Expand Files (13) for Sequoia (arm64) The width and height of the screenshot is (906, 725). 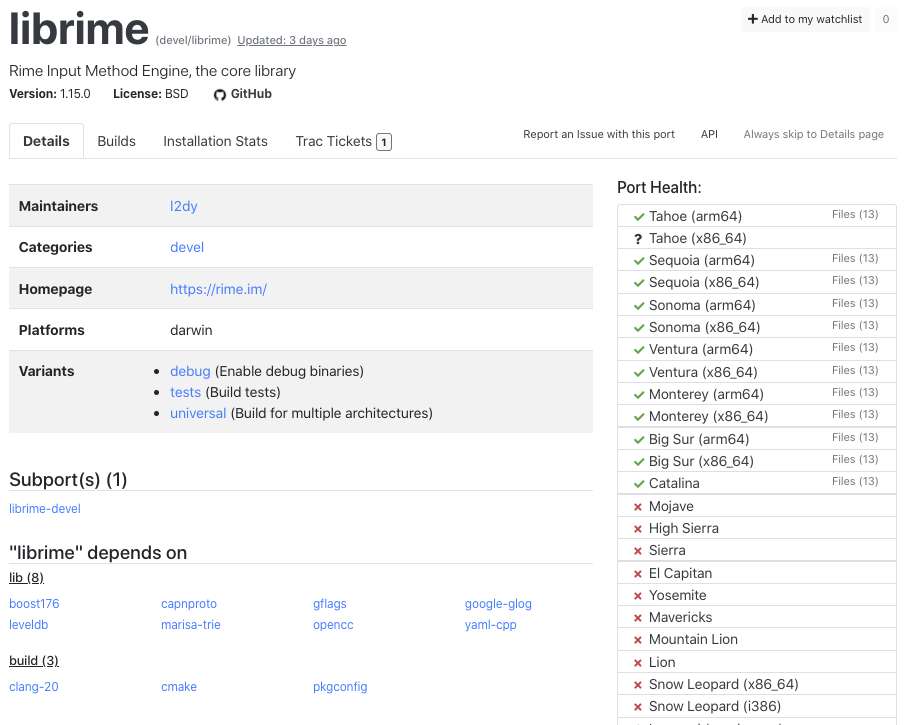pos(855,259)
